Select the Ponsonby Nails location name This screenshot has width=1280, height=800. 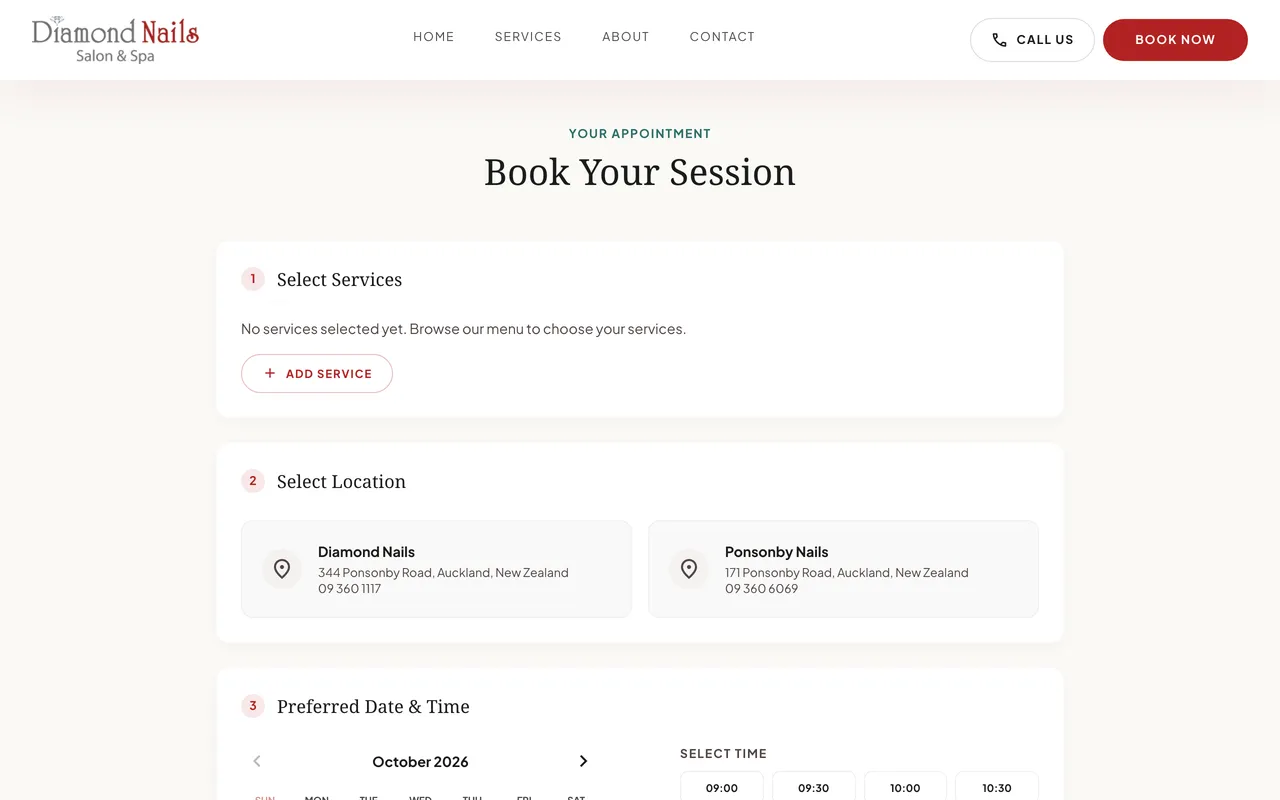(777, 552)
